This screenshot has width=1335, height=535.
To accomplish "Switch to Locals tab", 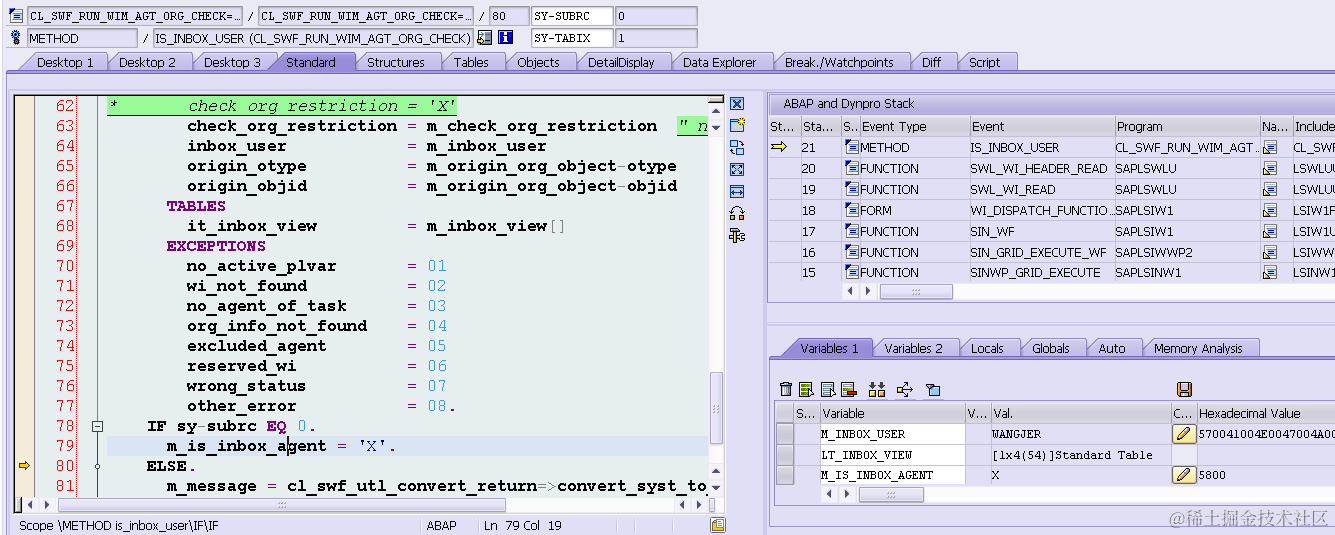I will [987, 348].
